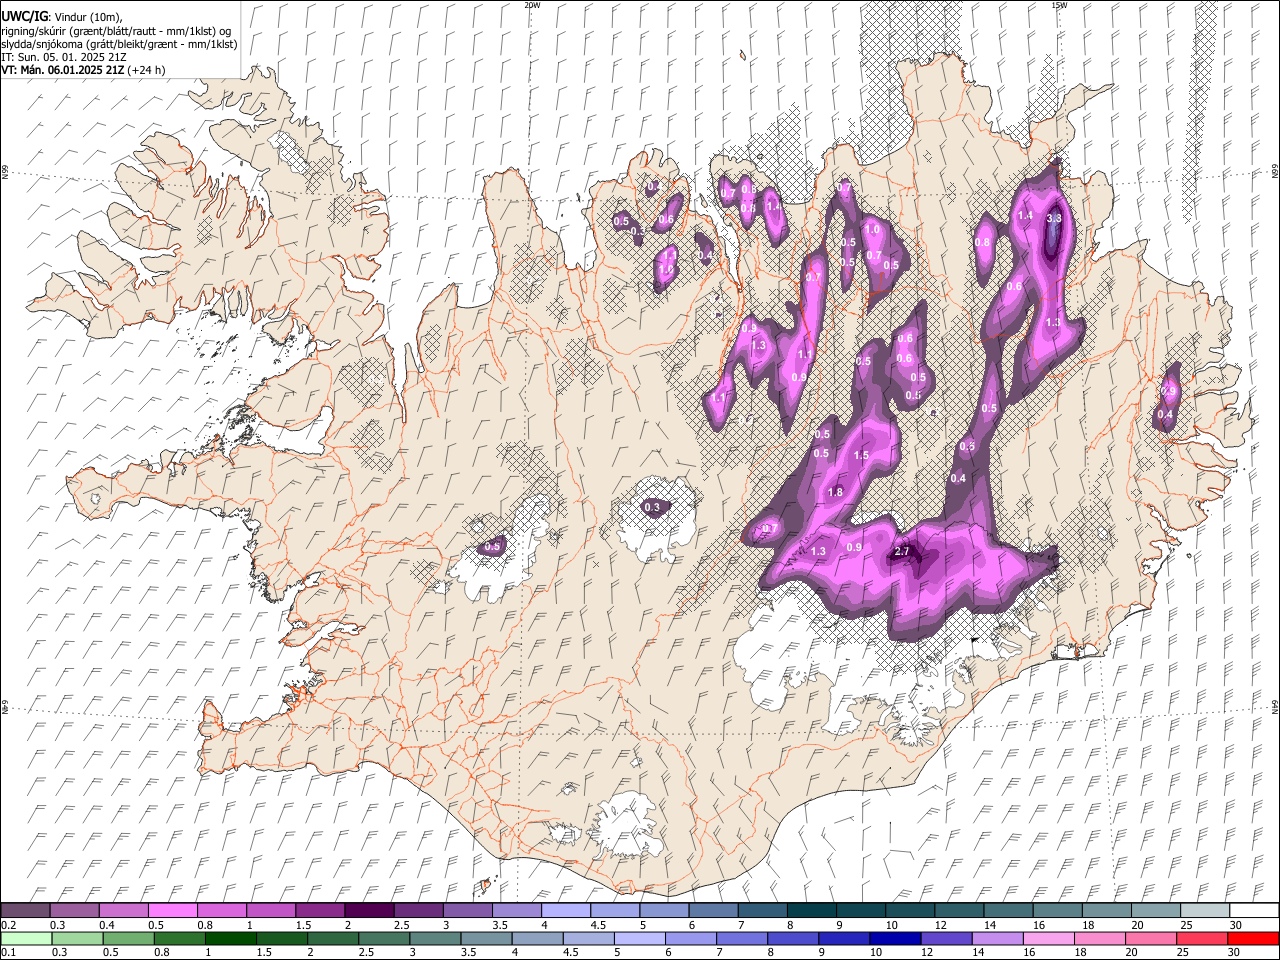The height and width of the screenshot is (960, 1280).
Task: Pick the pale mint green first rain swatch
Action: tap(26, 938)
